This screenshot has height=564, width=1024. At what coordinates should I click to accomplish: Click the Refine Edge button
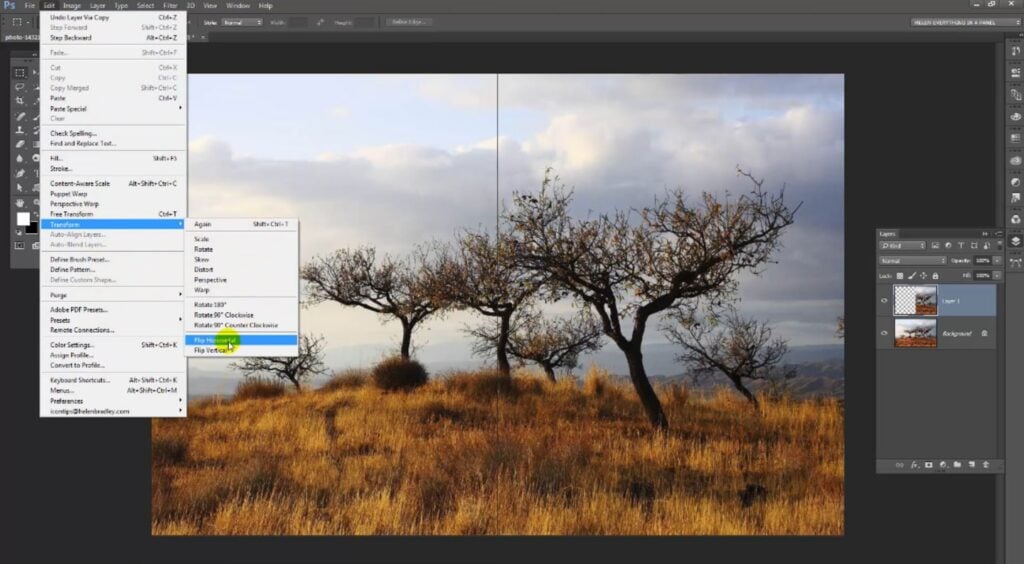[x=408, y=22]
